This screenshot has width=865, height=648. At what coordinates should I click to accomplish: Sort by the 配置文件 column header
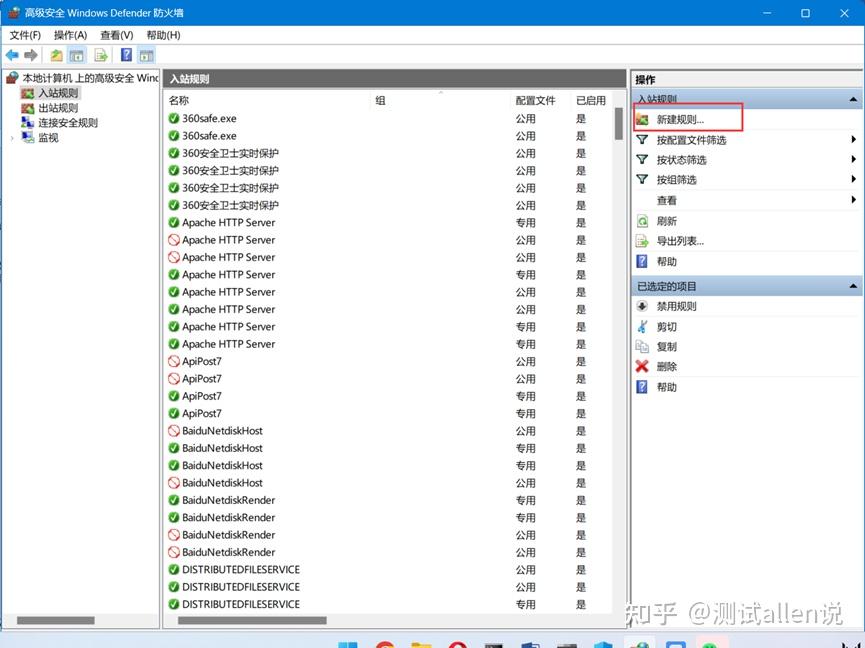[535, 100]
